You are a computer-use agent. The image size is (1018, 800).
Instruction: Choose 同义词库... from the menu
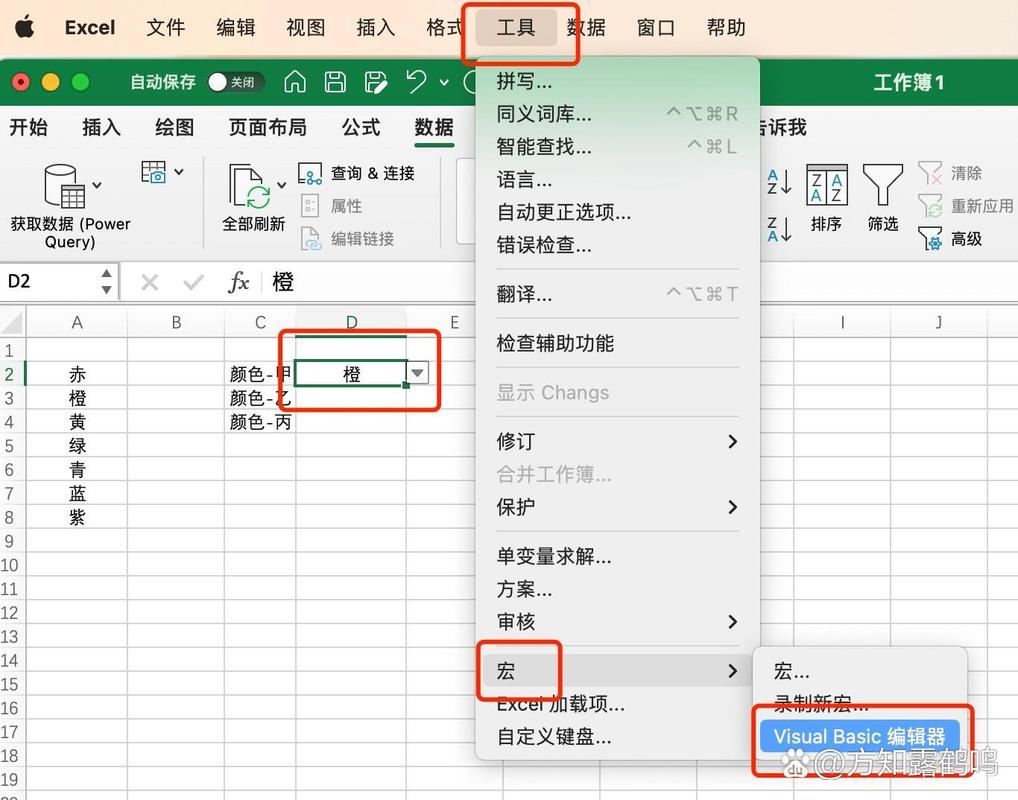617,114
